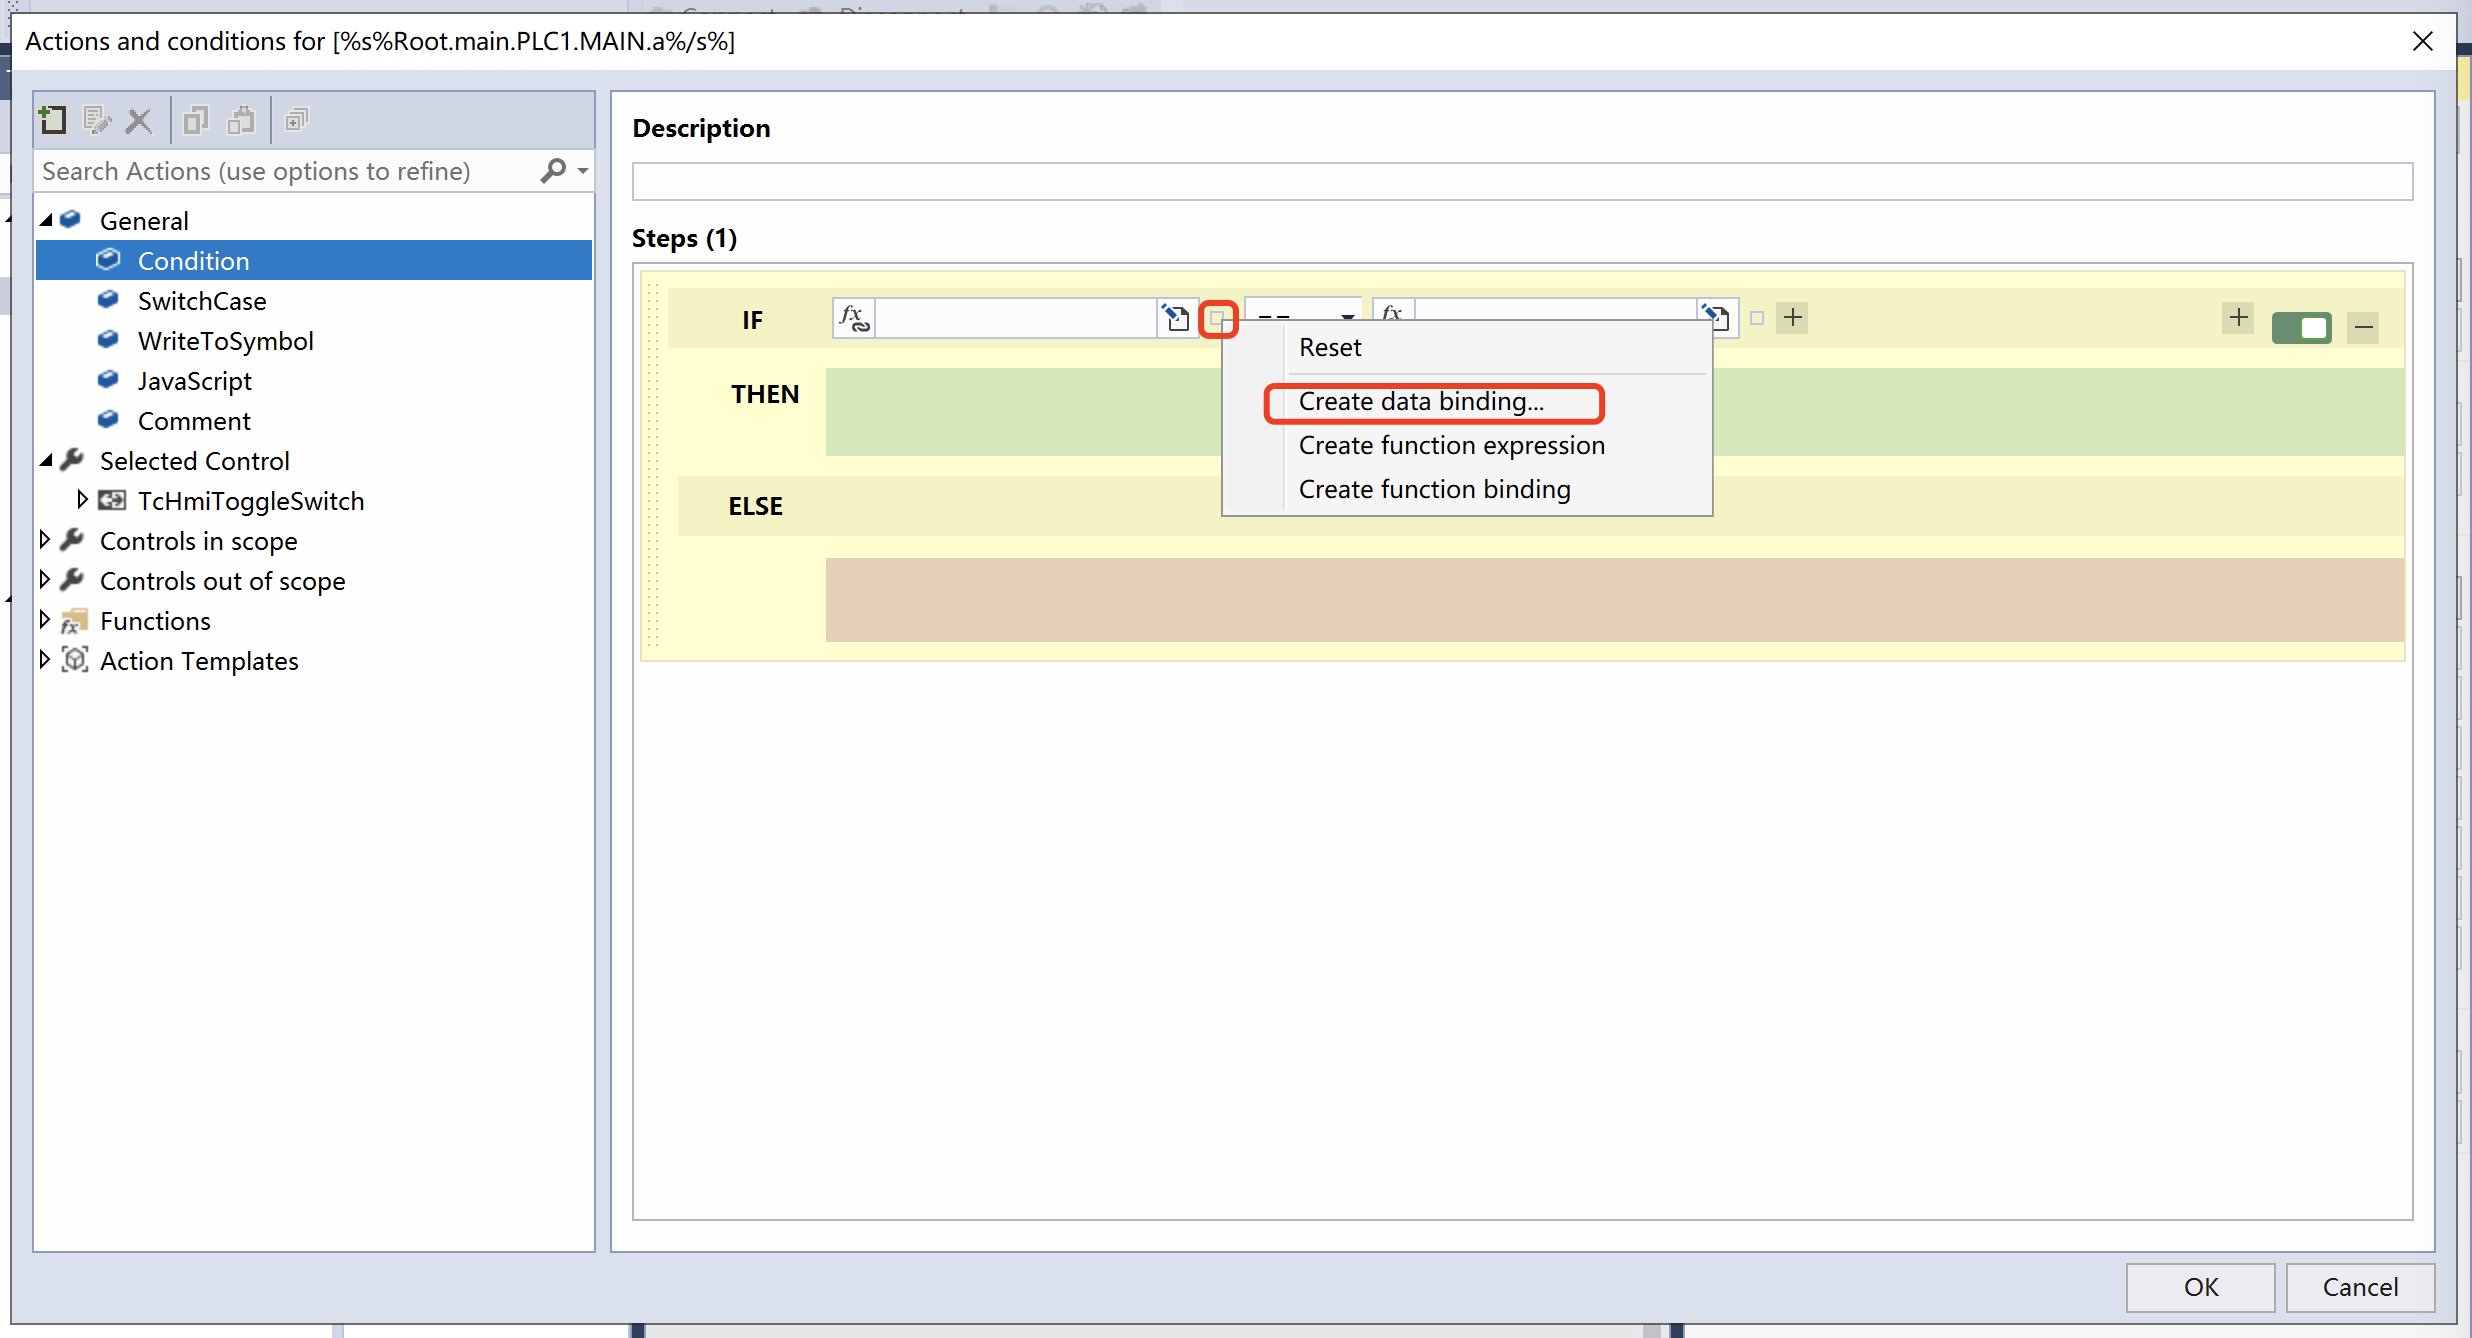Click the delete X toolbar icon
The width and height of the screenshot is (2472, 1338).
(x=139, y=121)
